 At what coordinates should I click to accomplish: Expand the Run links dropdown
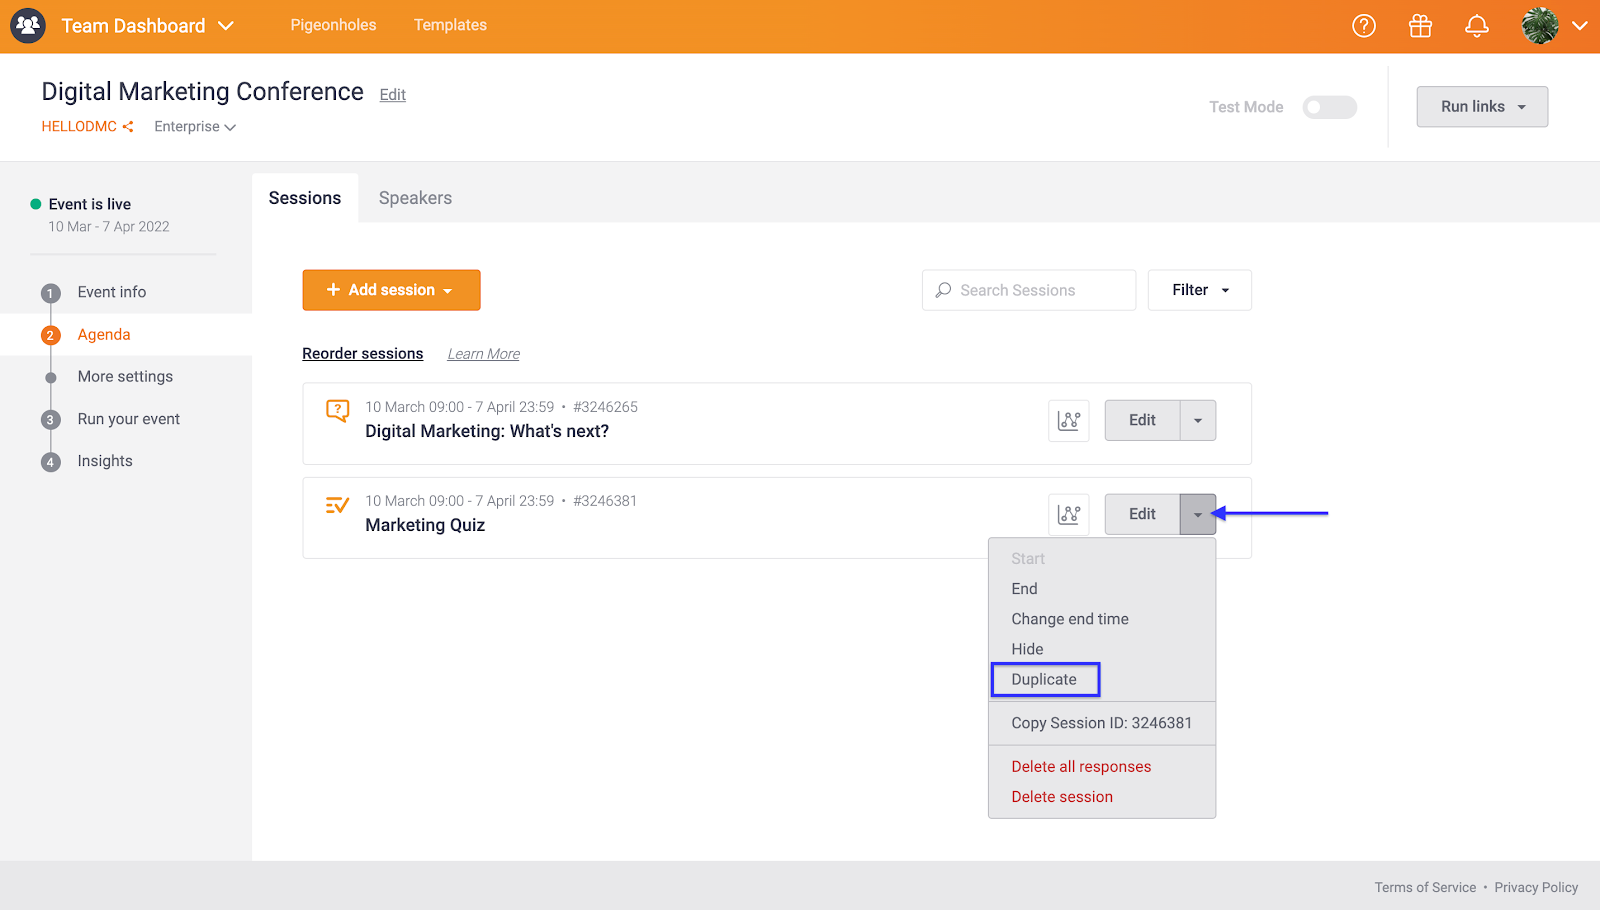tap(1482, 107)
